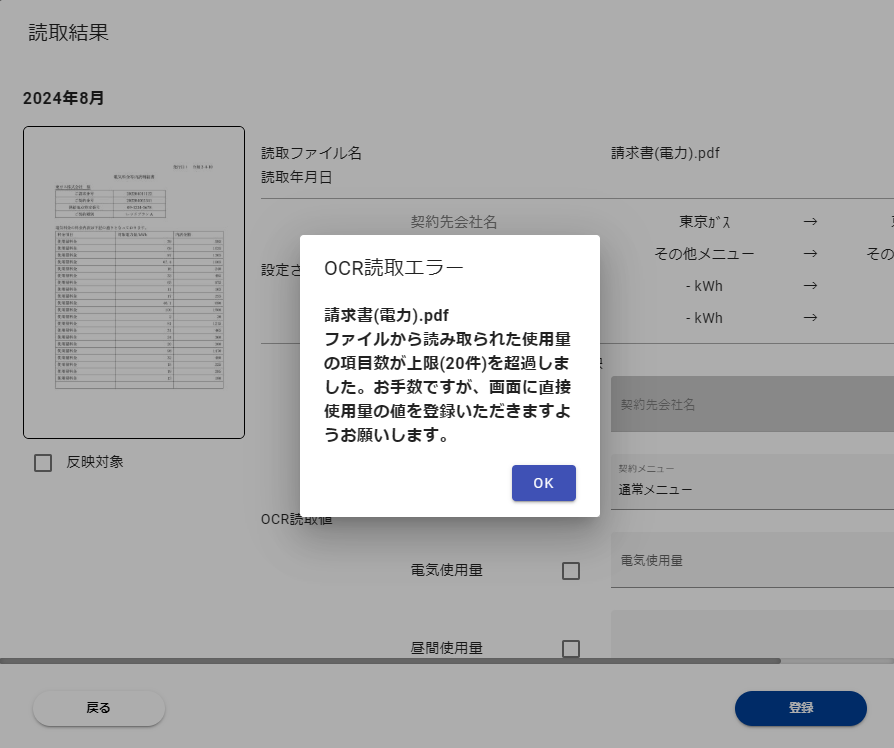The width and height of the screenshot is (894, 748).
Task: Check the 電気使用量 checkbox
Action: (571, 571)
